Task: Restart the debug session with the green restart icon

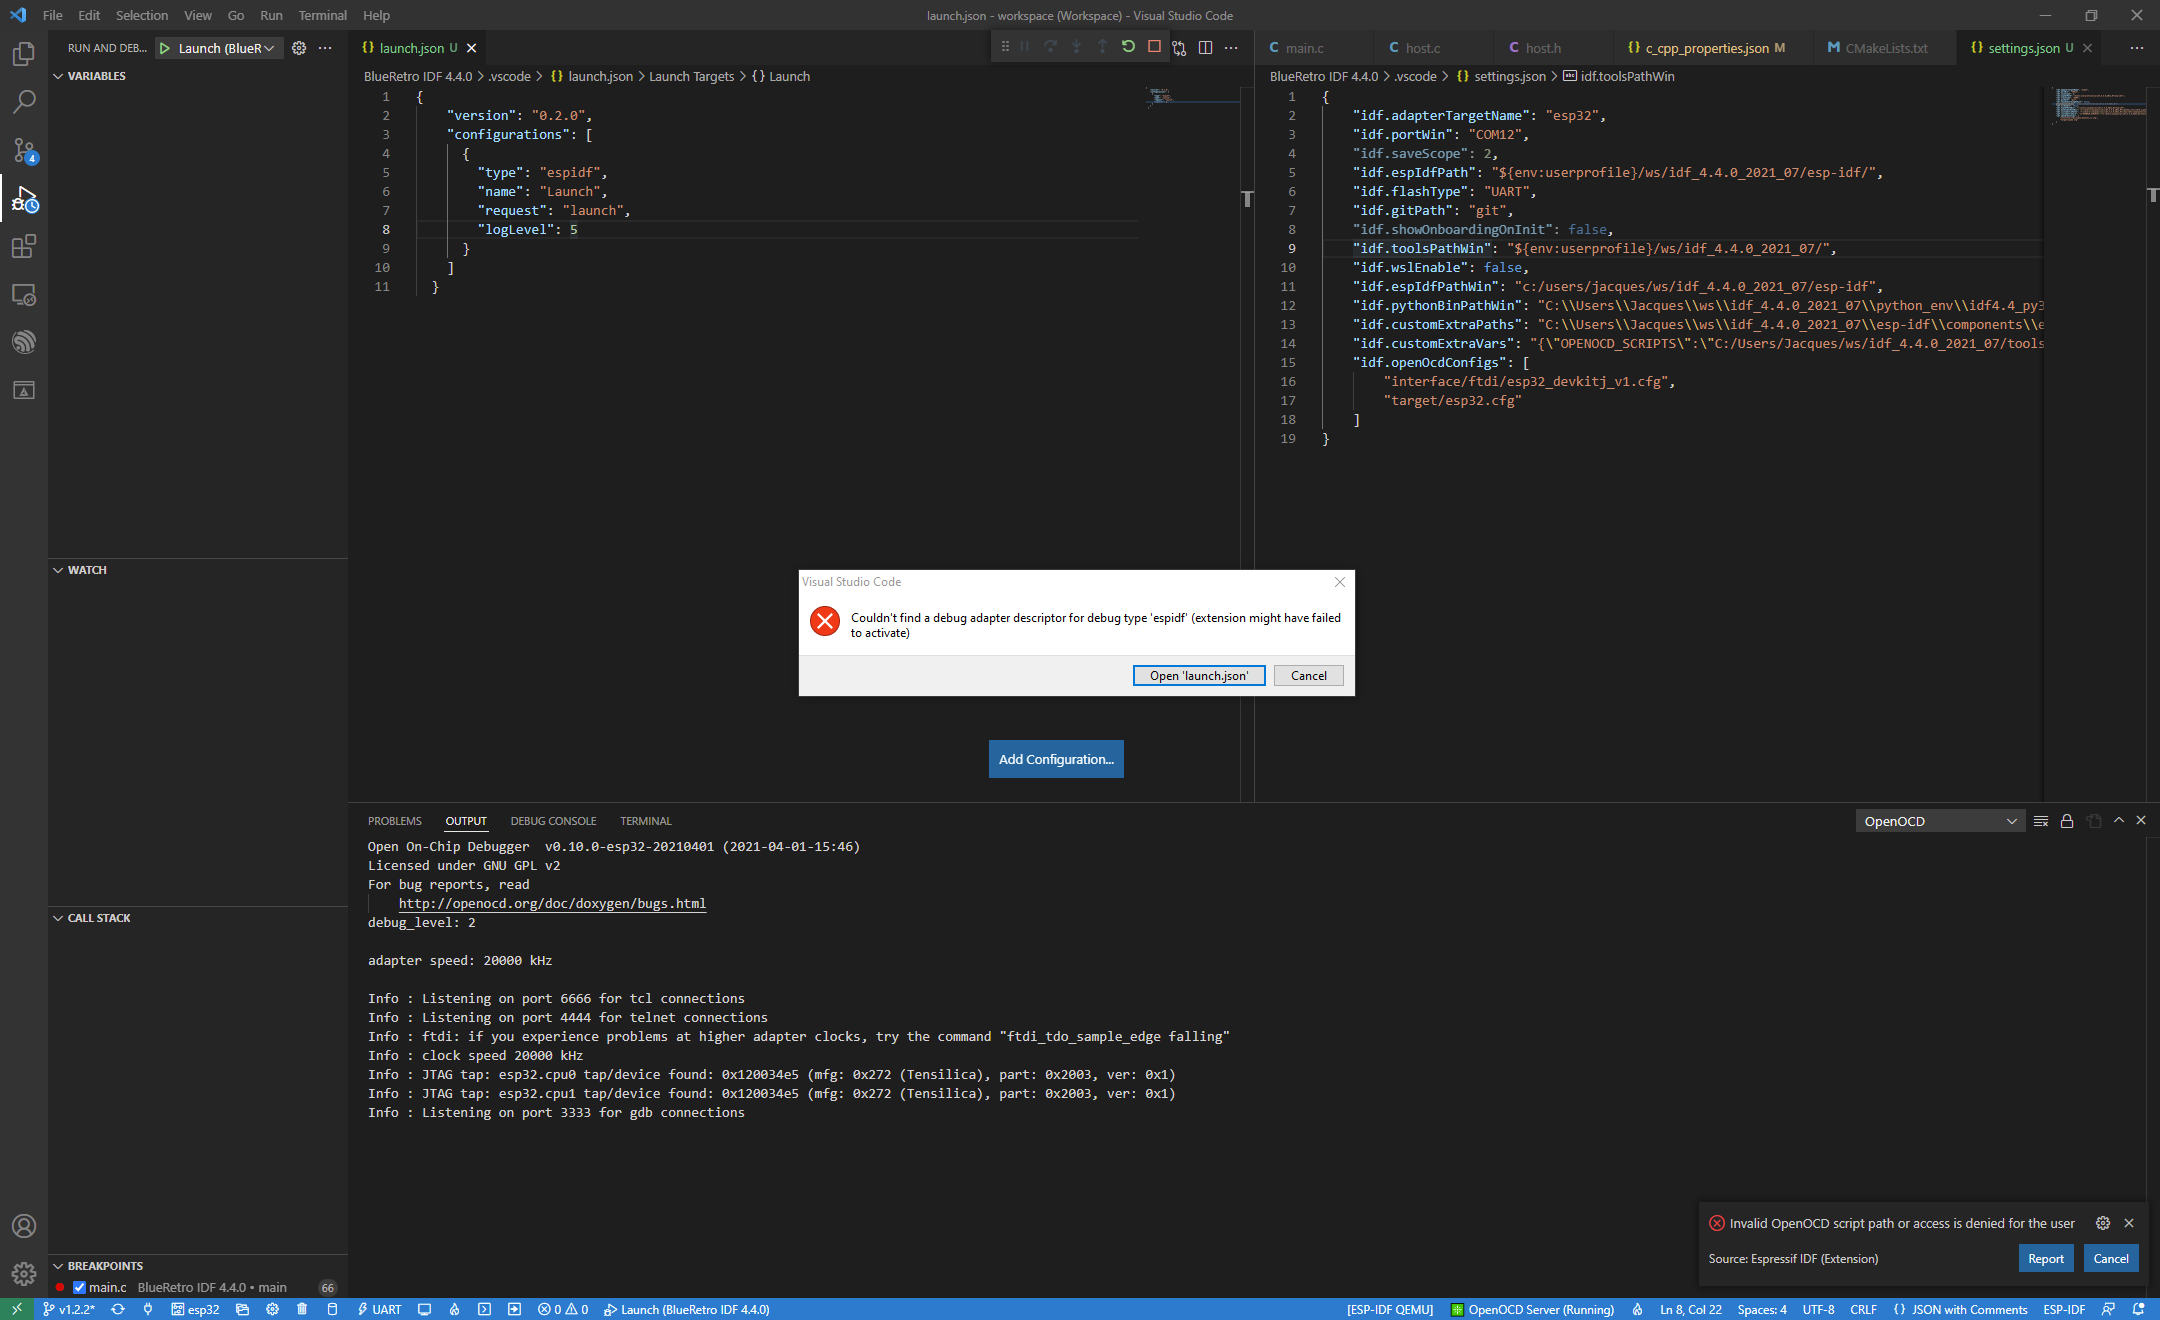Action: [x=1128, y=46]
